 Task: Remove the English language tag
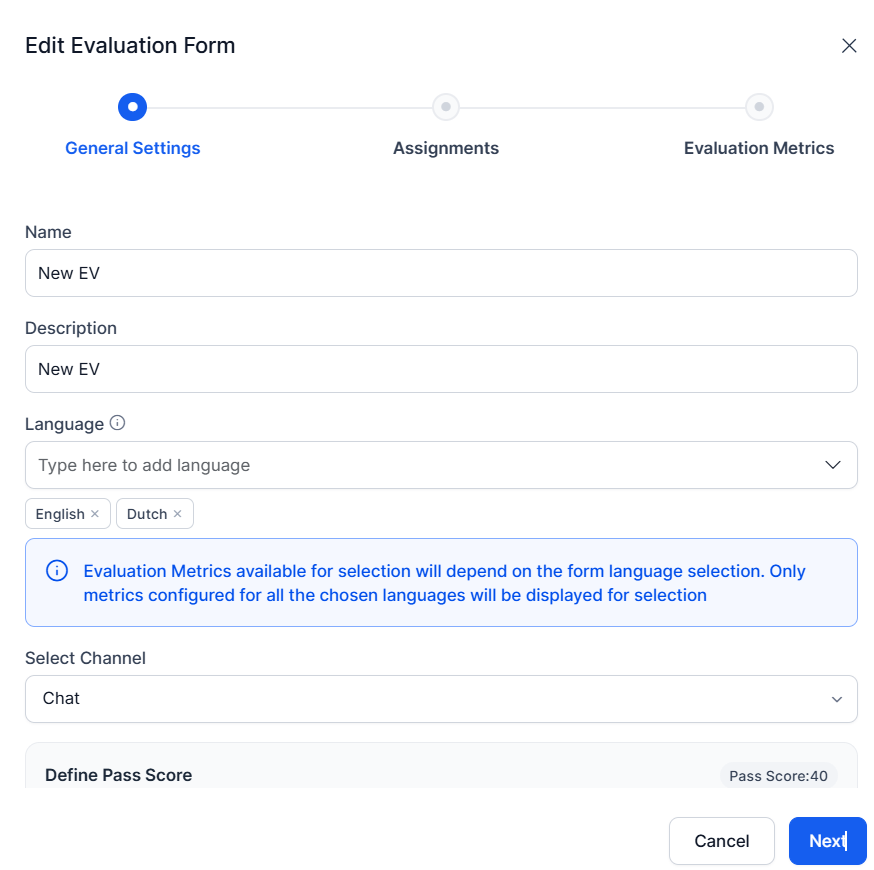[95, 513]
